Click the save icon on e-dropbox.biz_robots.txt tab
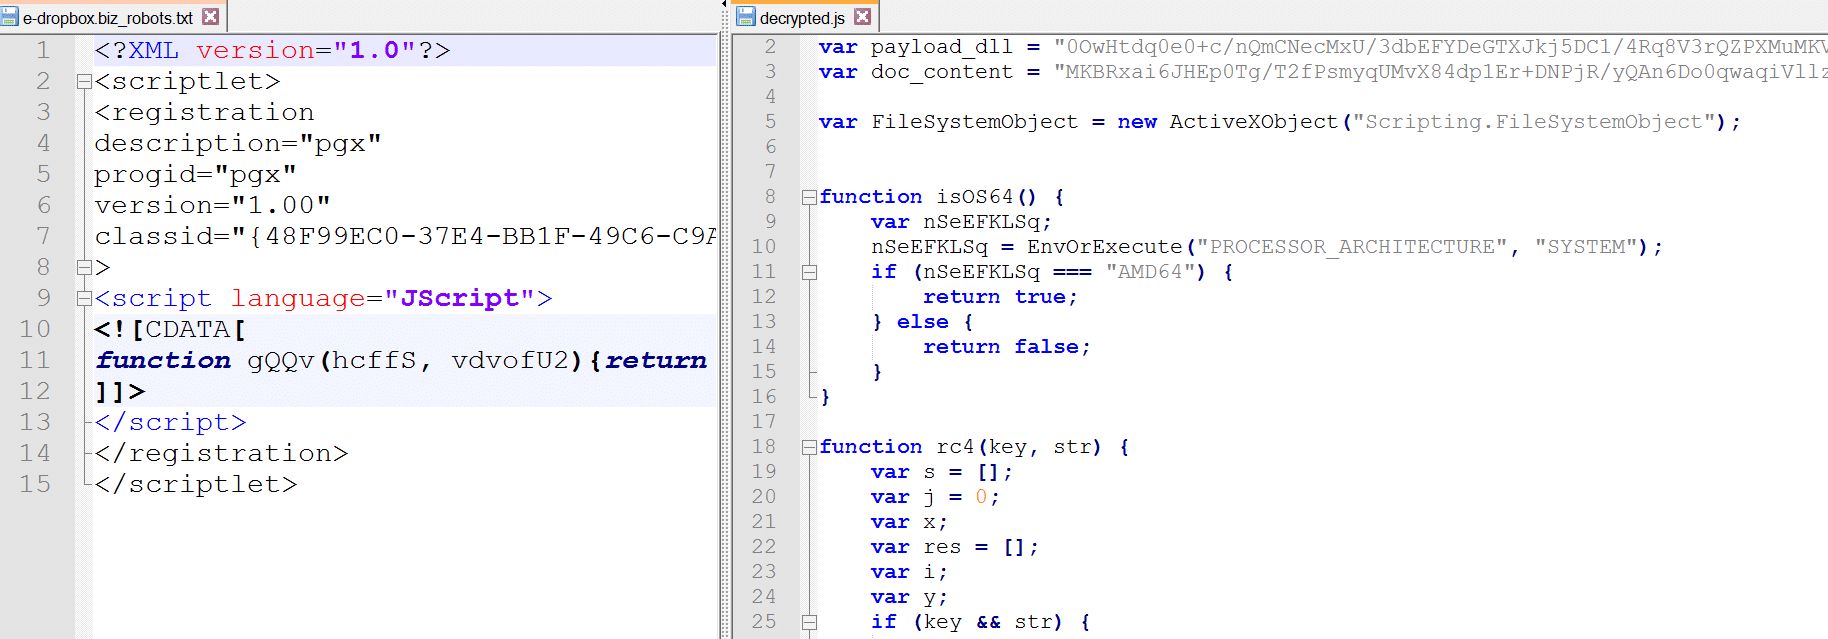Image resolution: width=1828 pixels, height=639 pixels. [10, 17]
